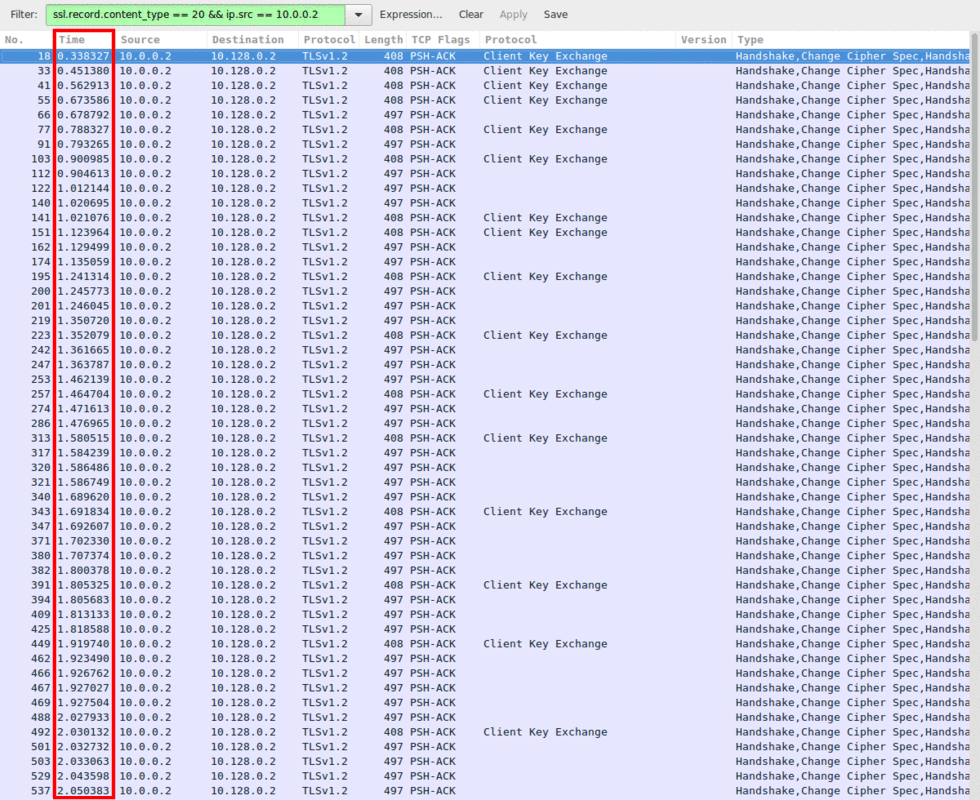Select packet 66 at time 0.678792

485,115
